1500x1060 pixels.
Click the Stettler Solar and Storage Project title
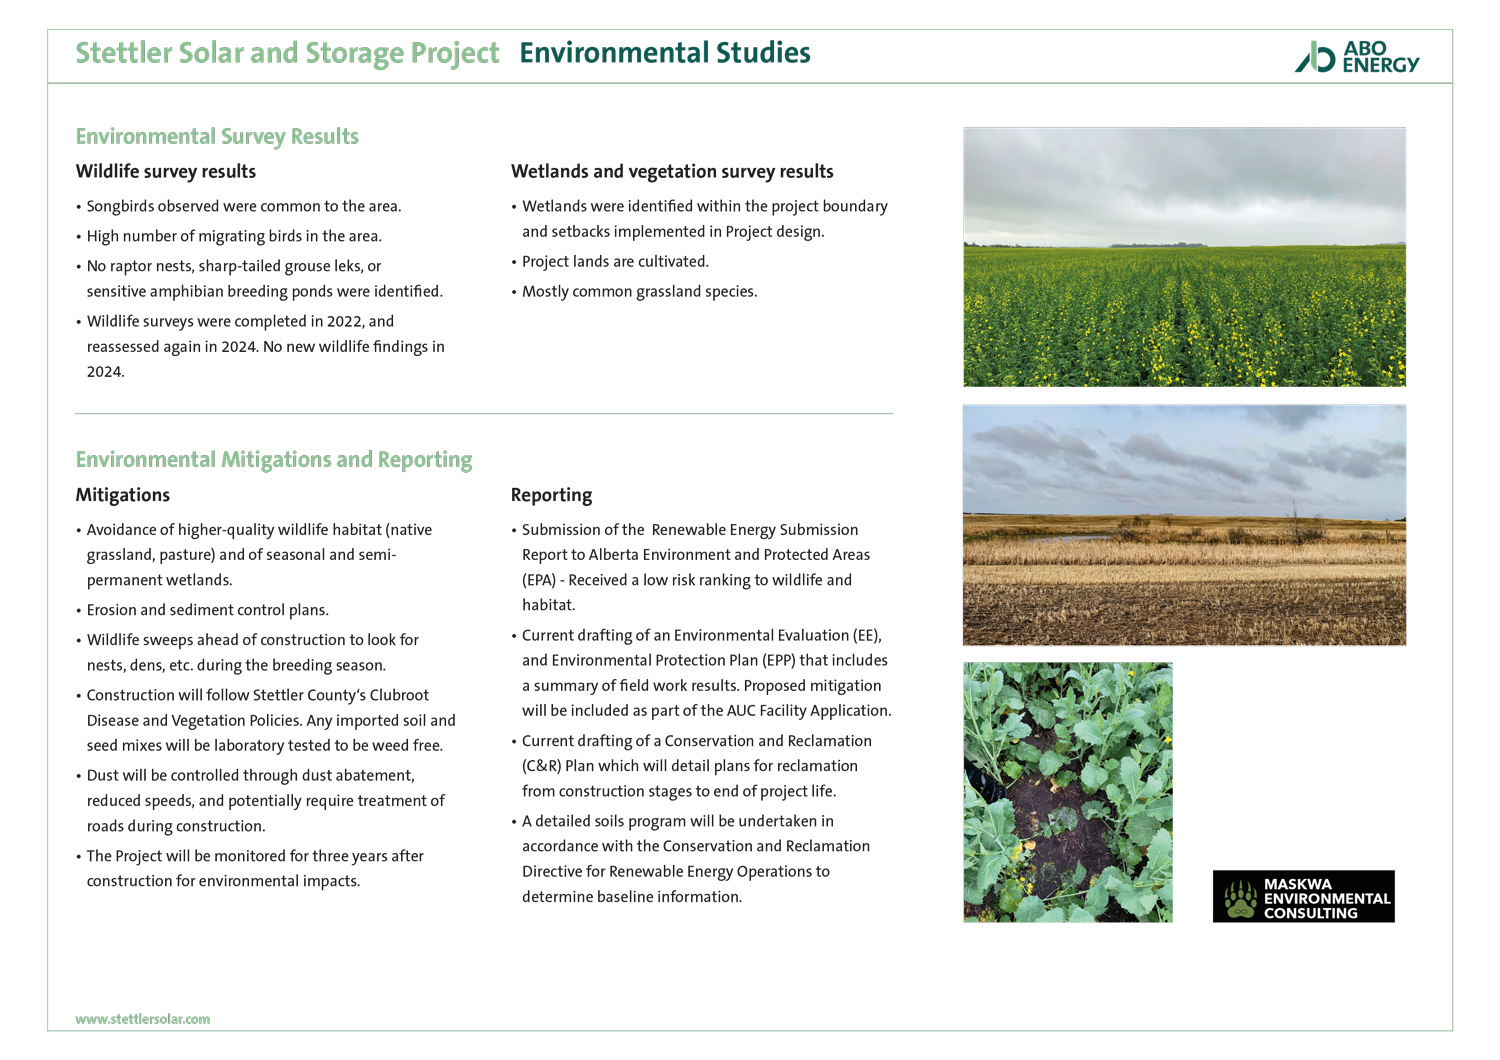tap(287, 53)
